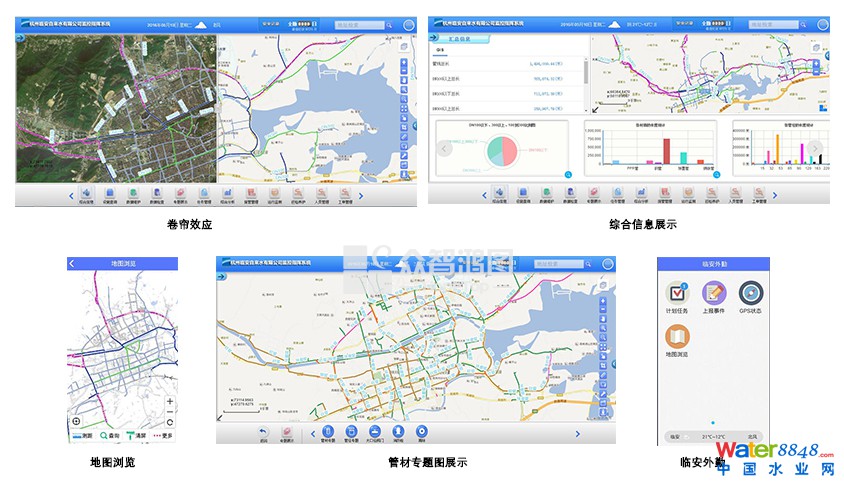
Task: Click the mobile map locate target icon
Action: coord(76,421)
